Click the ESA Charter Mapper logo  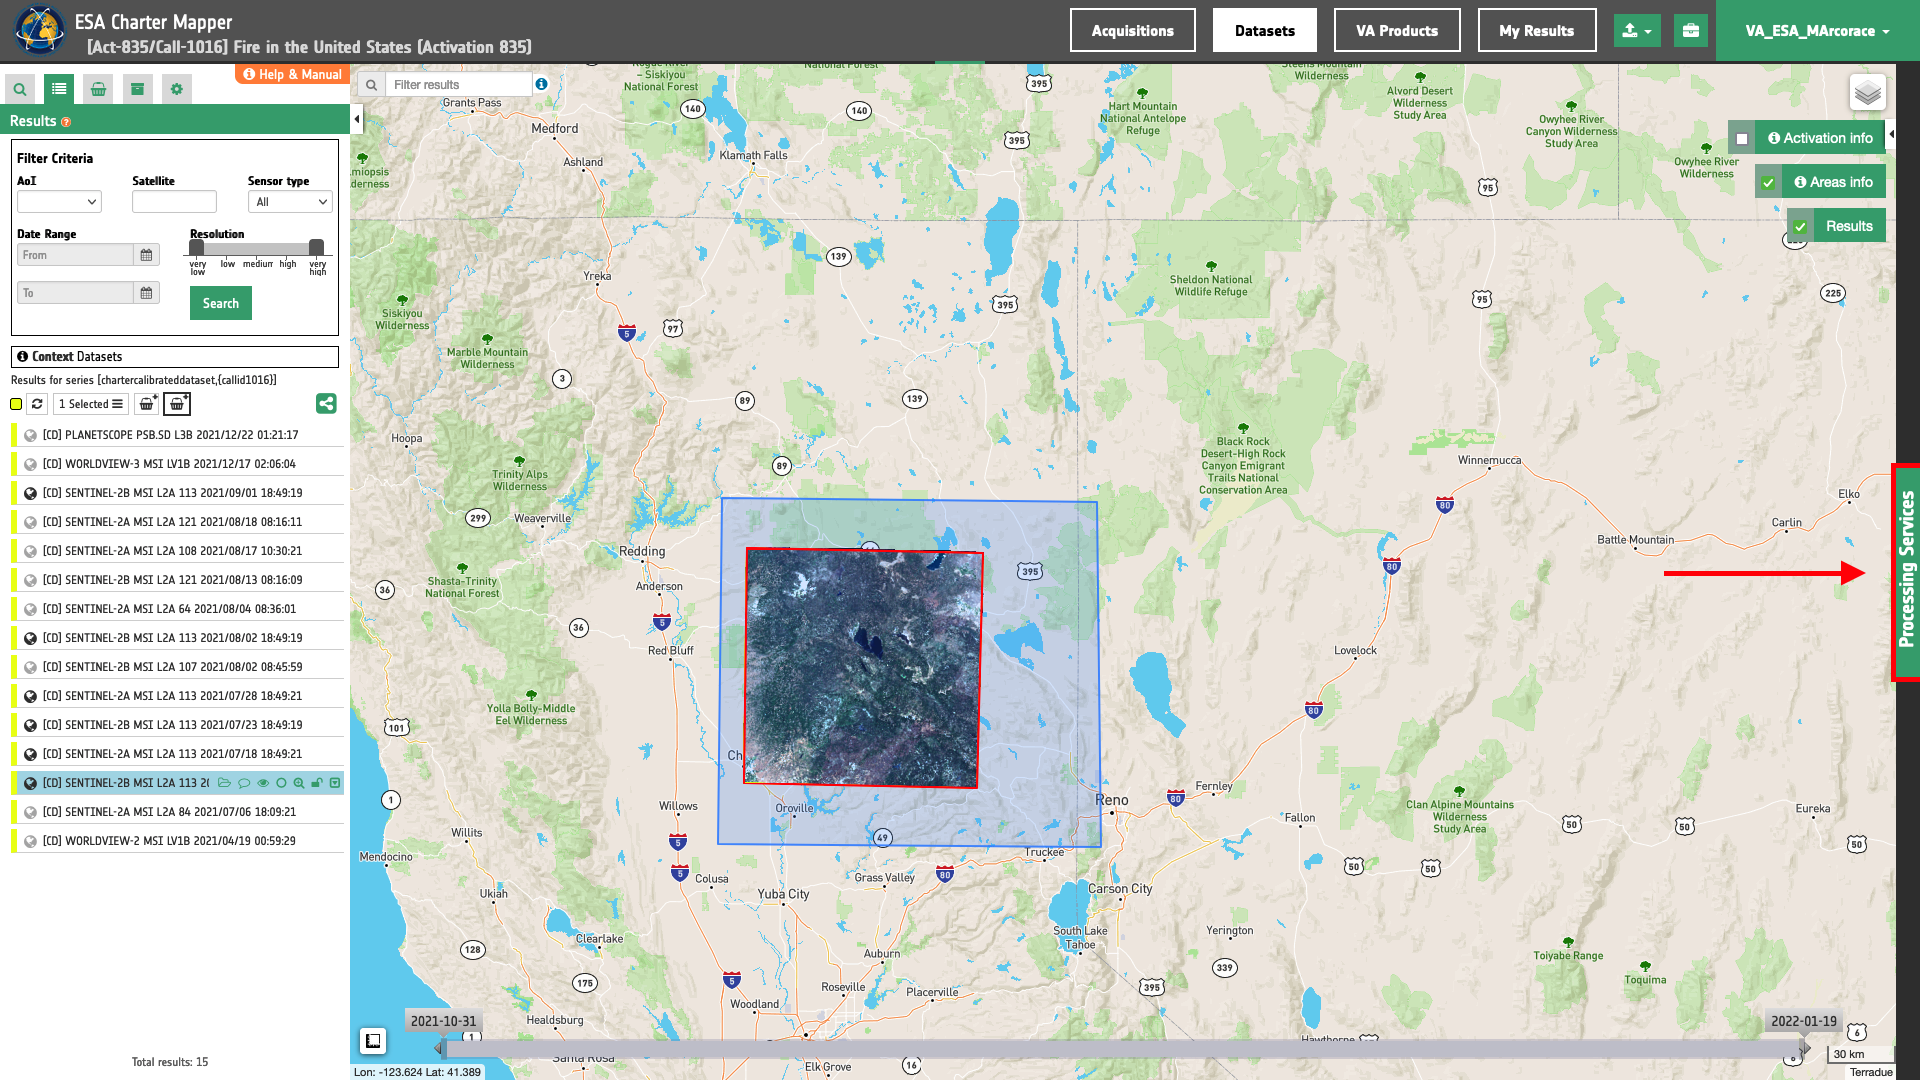pyautogui.click(x=39, y=30)
